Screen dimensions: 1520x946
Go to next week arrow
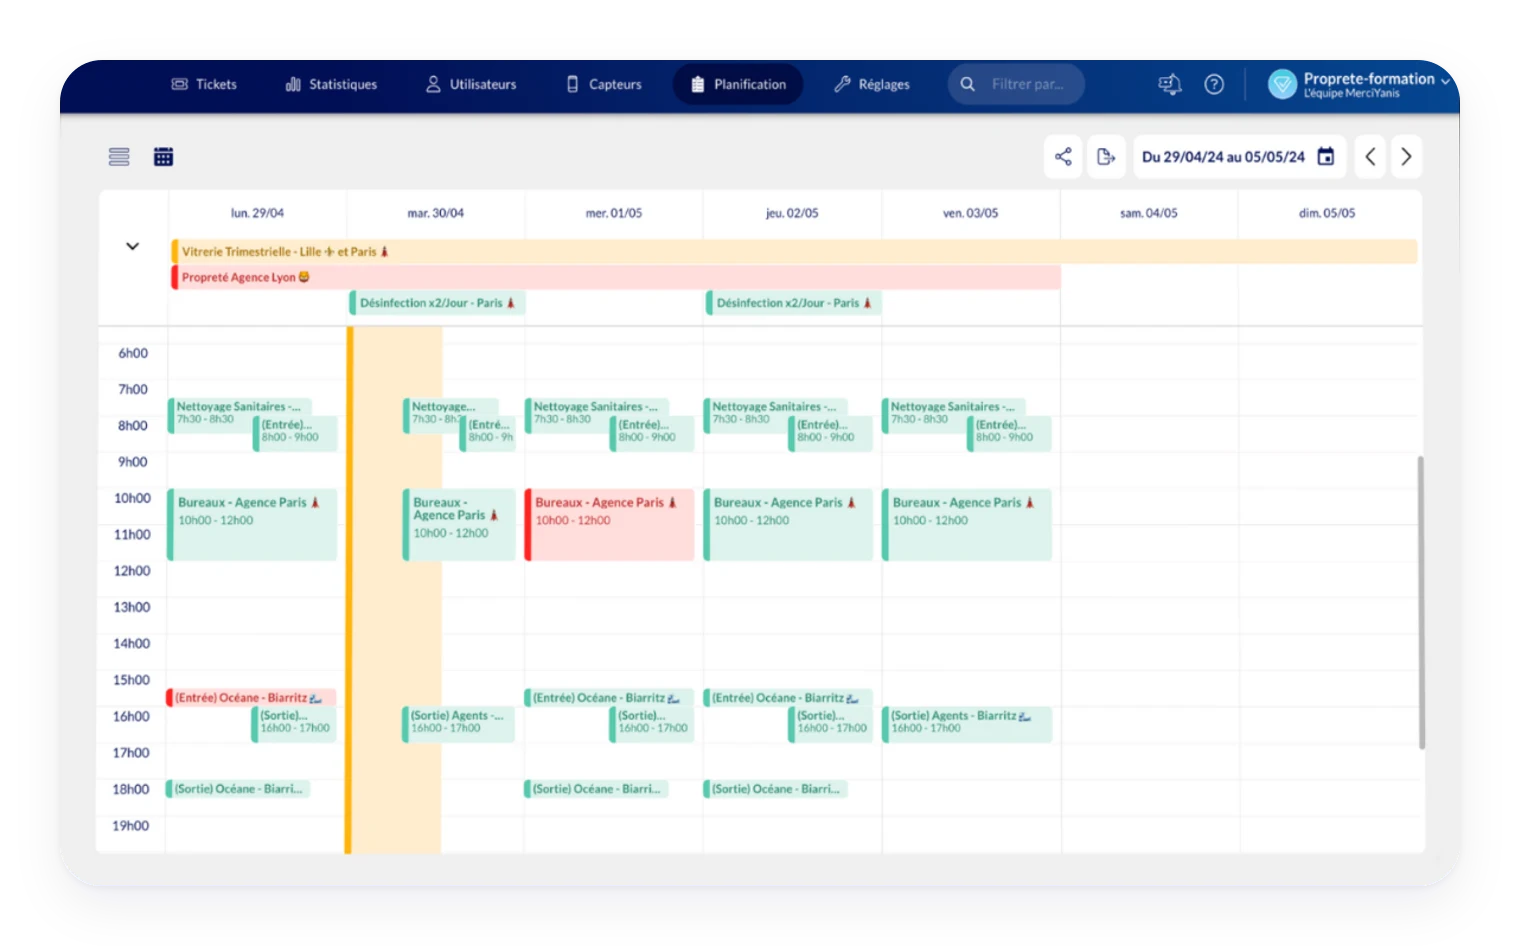coord(1406,157)
